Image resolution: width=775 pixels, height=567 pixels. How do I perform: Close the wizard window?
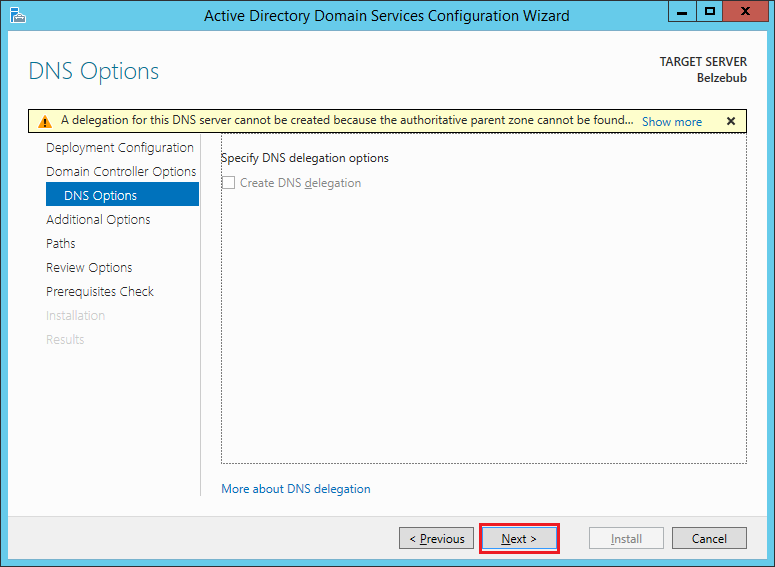click(745, 11)
